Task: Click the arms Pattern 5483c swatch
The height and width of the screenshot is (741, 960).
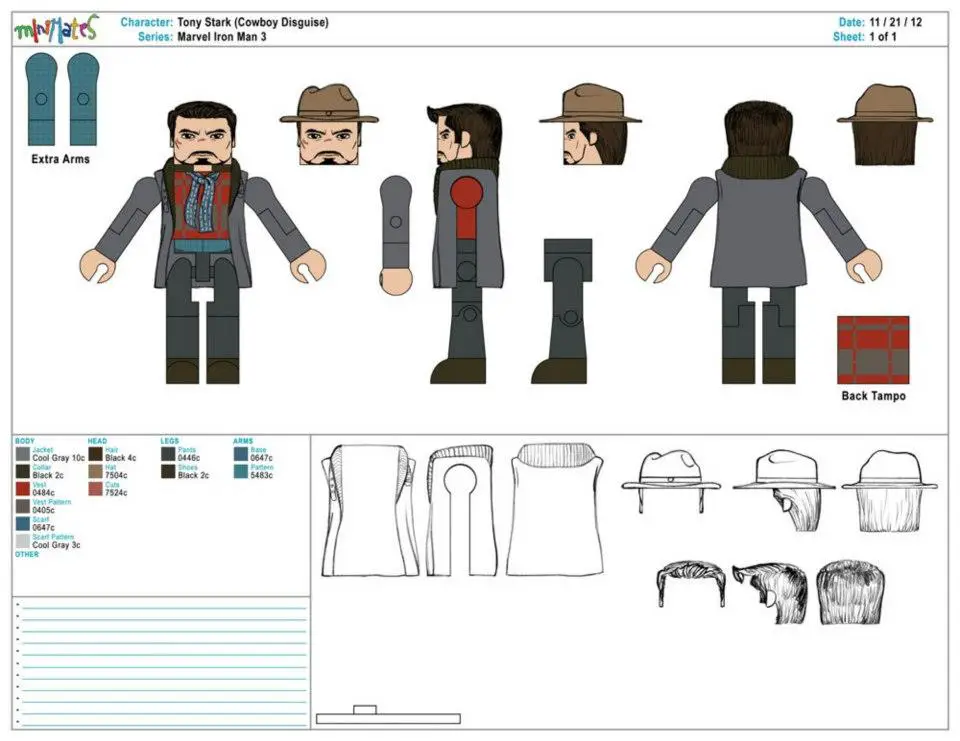Action: coord(241,472)
